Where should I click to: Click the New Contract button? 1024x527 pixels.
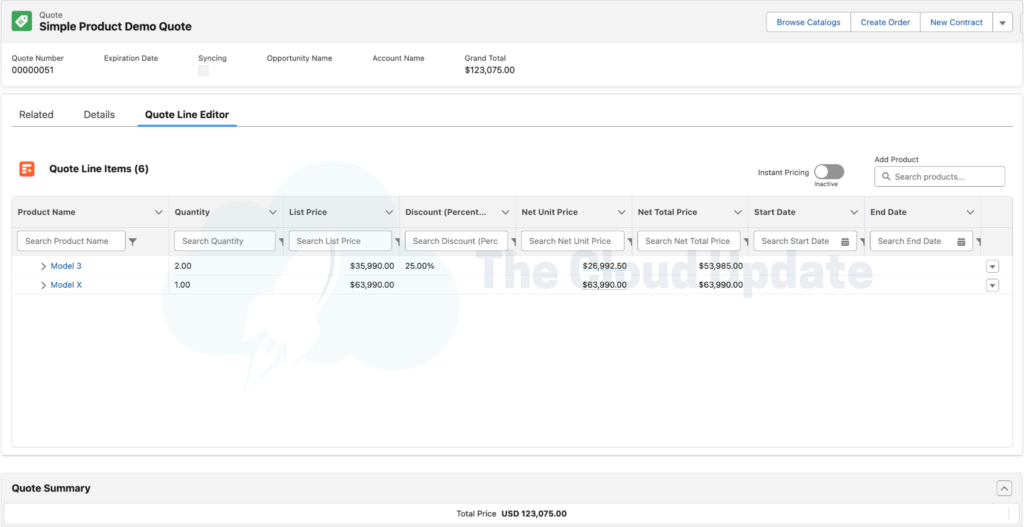956,22
